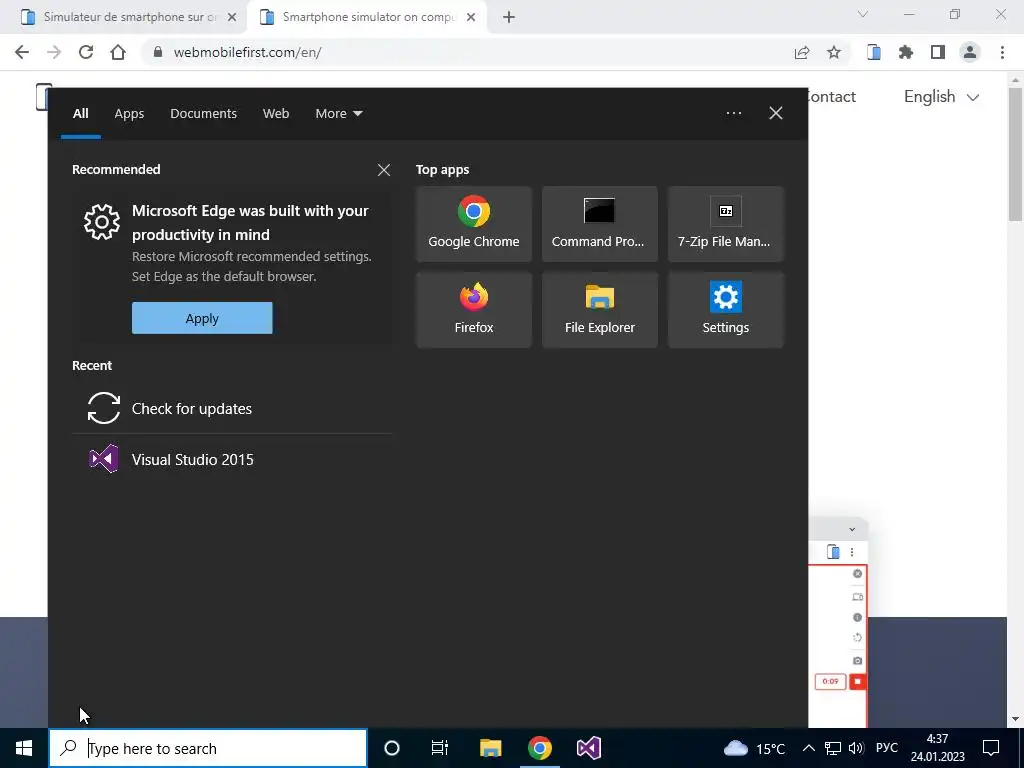Viewport: 1024px width, 768px height.
Task: Open Cortana circle on taskbar
Action: point(392,748)
